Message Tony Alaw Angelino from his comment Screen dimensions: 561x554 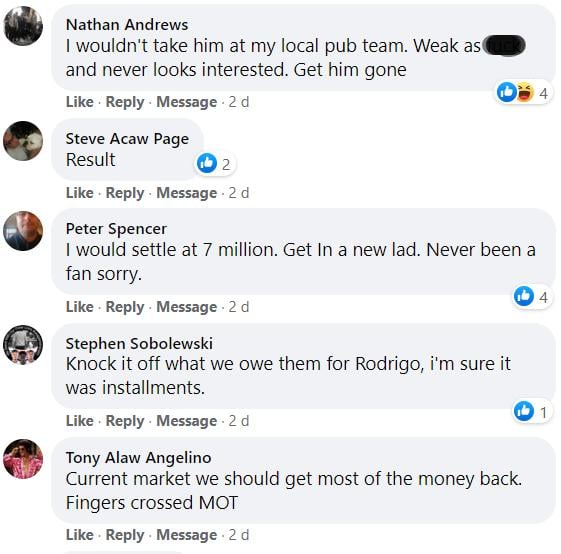point(186,535)
